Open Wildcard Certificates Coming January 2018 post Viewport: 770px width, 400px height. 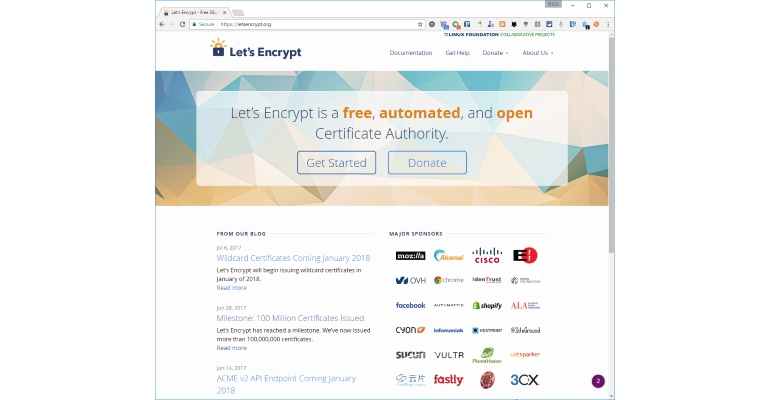[293, 258]
